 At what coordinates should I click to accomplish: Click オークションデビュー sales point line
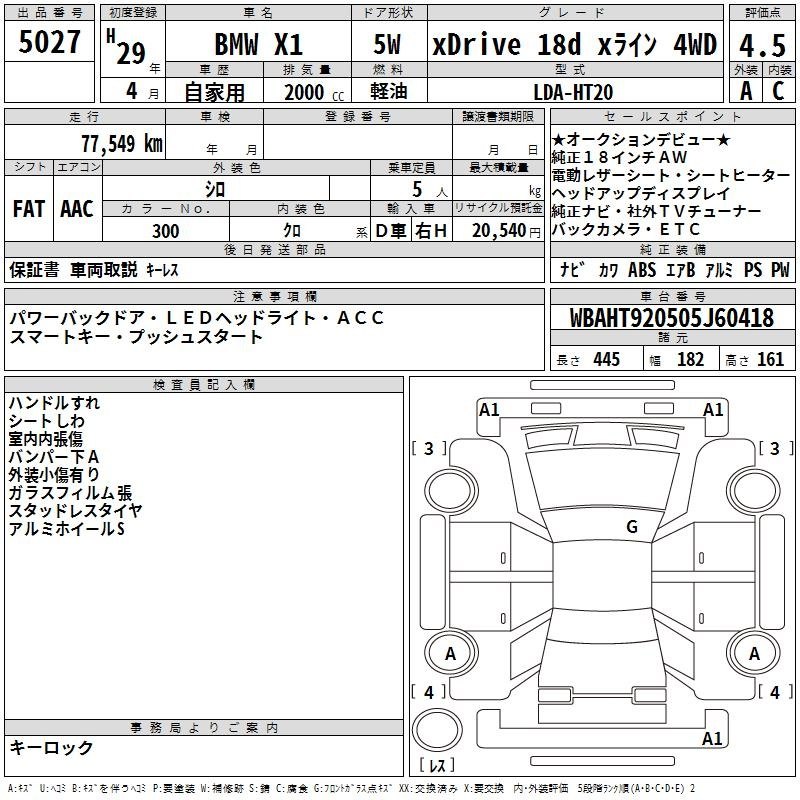coord(641,139)
